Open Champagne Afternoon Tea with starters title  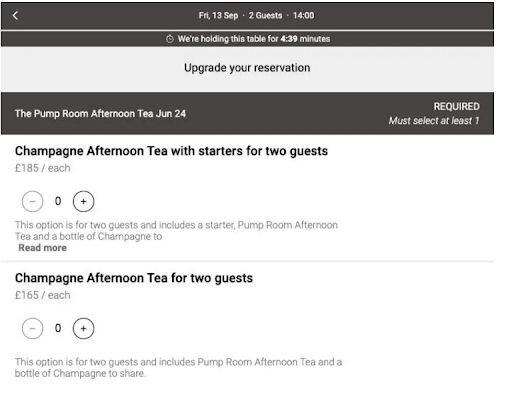(171, 151)
